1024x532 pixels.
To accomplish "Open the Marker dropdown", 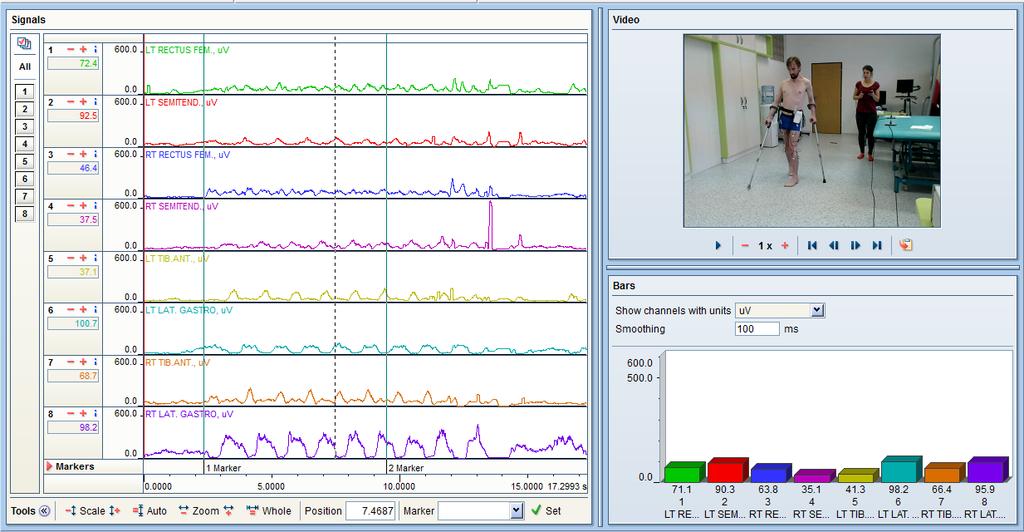I will point(517,511).
